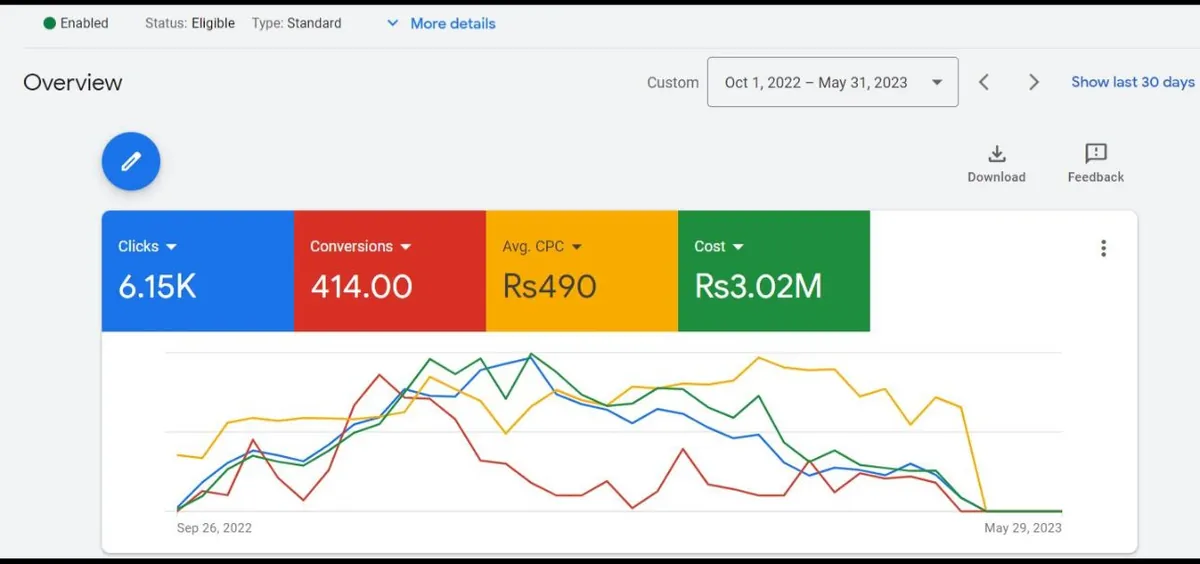
Task: Download the overview report
Action: [x=996, y=164]
